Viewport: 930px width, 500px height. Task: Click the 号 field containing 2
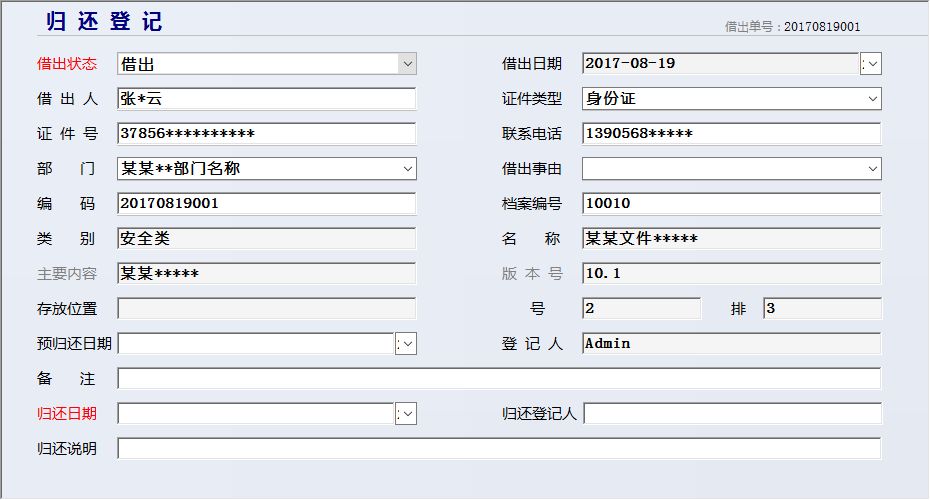coord(641,308)
